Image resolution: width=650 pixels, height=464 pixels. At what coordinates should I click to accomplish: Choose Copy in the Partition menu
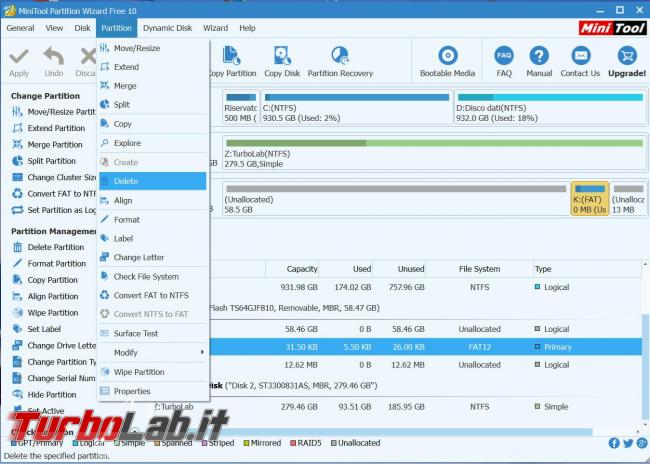pyautogui.click(x=153, y=124)
